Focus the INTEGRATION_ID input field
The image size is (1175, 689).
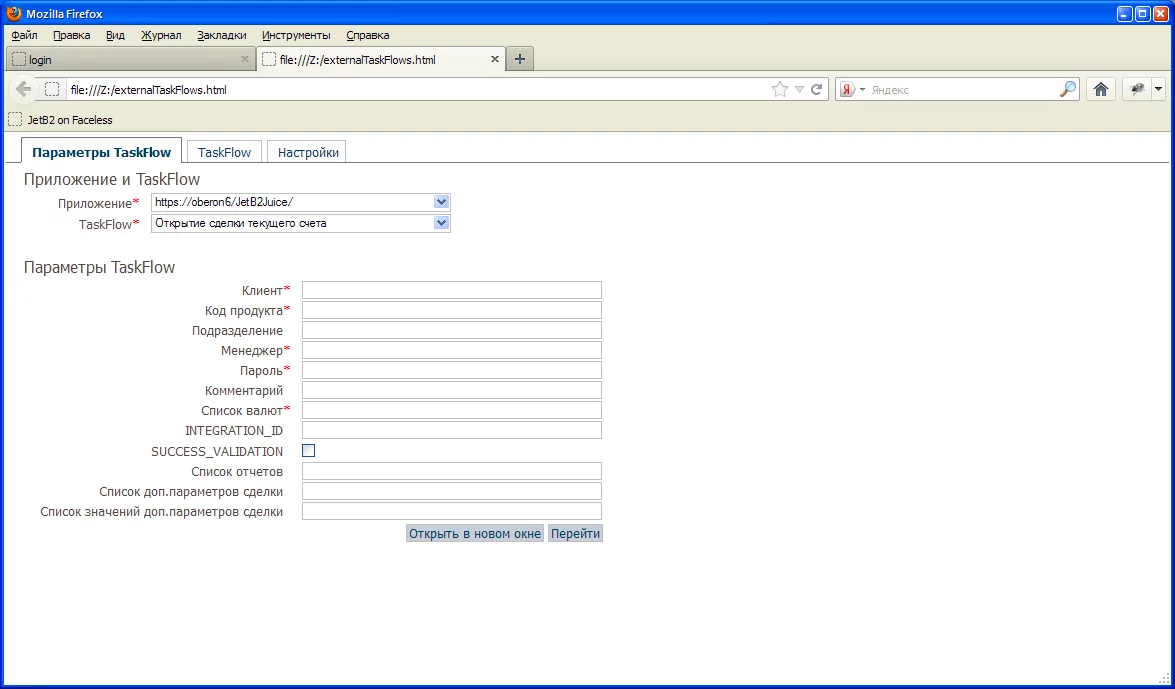coord(452,430)
